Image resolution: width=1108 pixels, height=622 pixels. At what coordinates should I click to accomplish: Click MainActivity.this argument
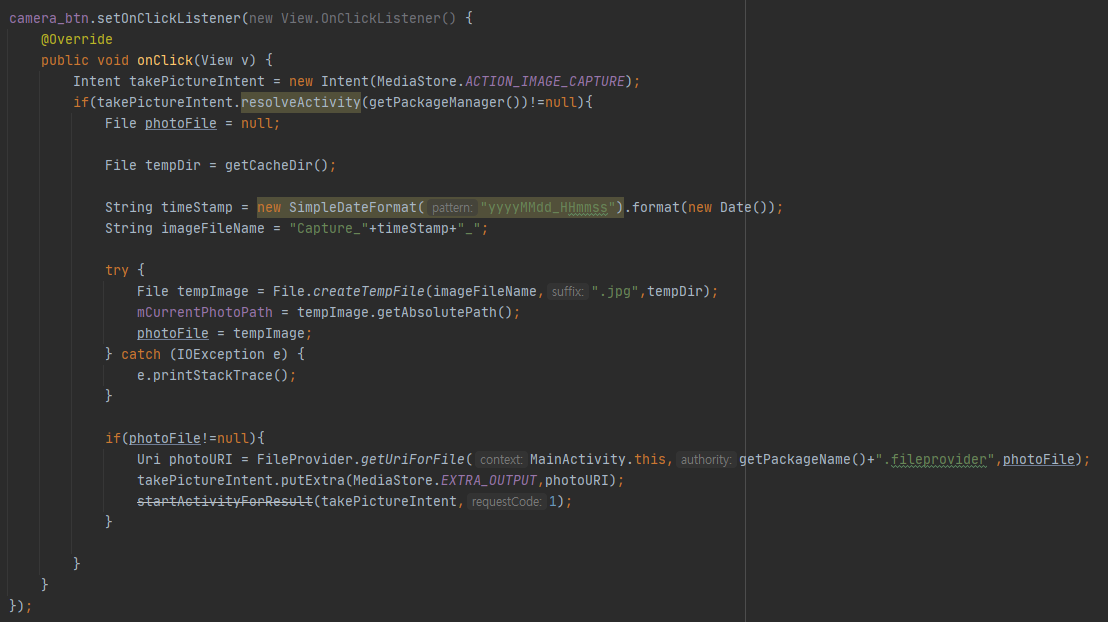[598, 459]
